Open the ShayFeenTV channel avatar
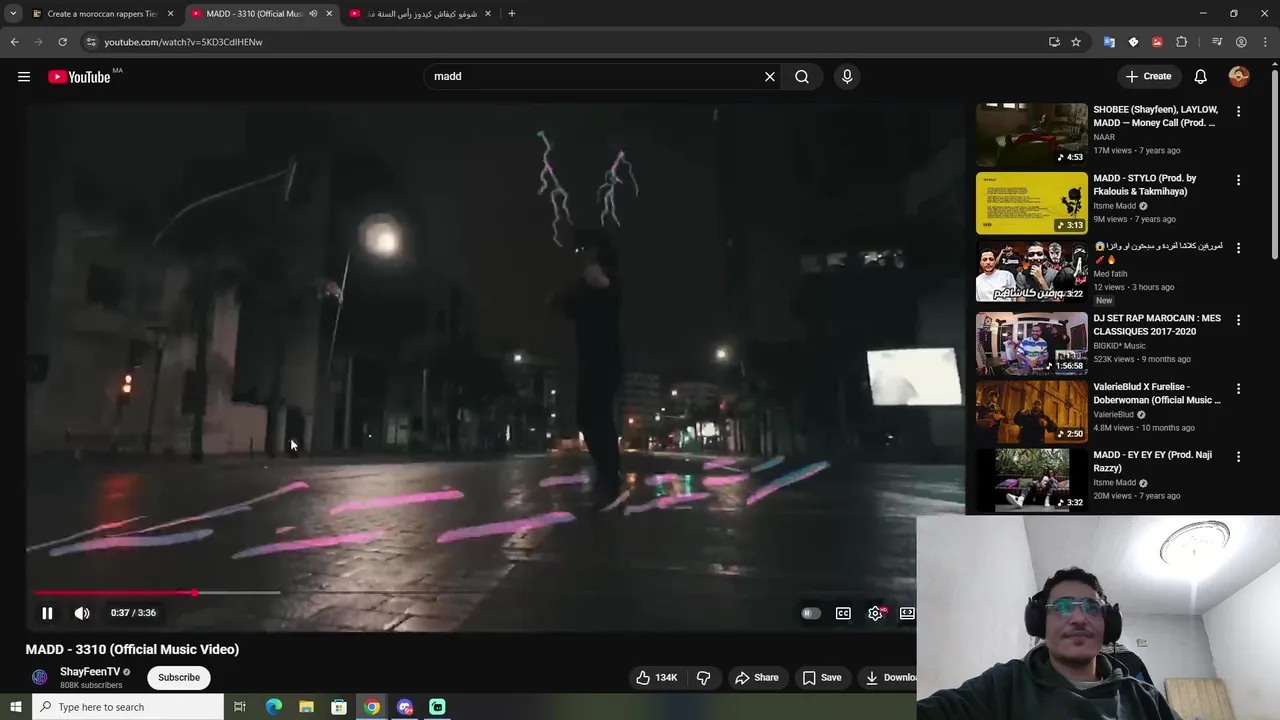This screenshot has height=720, width=1280. (40, 678)
